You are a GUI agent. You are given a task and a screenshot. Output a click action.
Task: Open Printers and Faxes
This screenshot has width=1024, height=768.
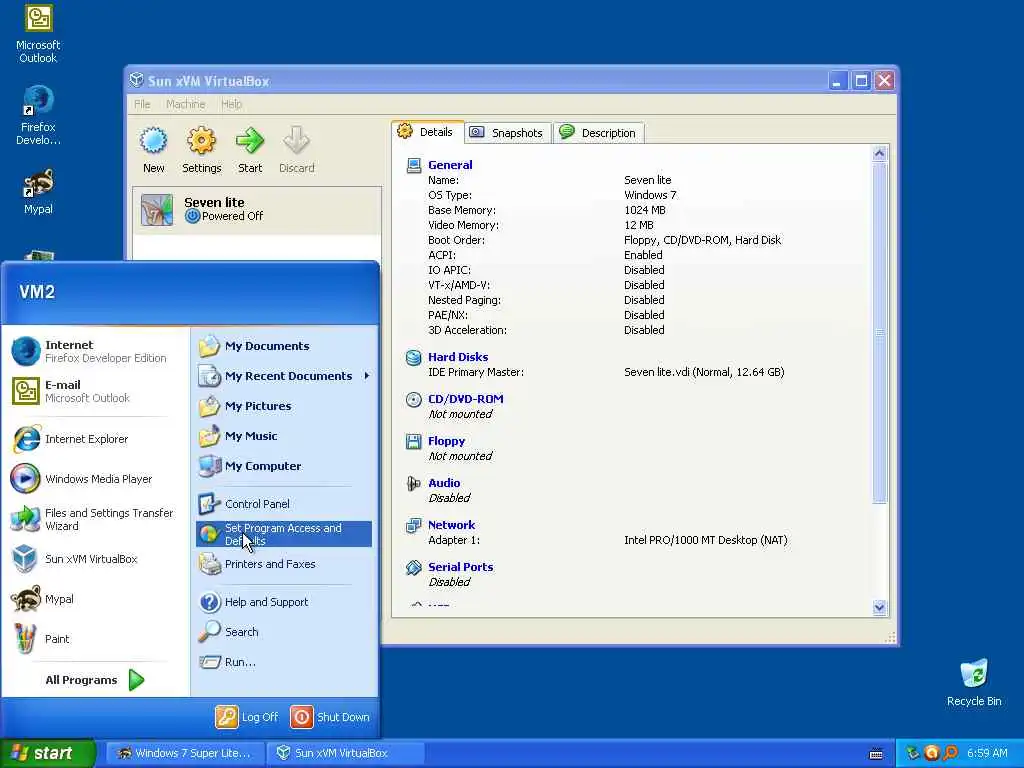point(284,564)
